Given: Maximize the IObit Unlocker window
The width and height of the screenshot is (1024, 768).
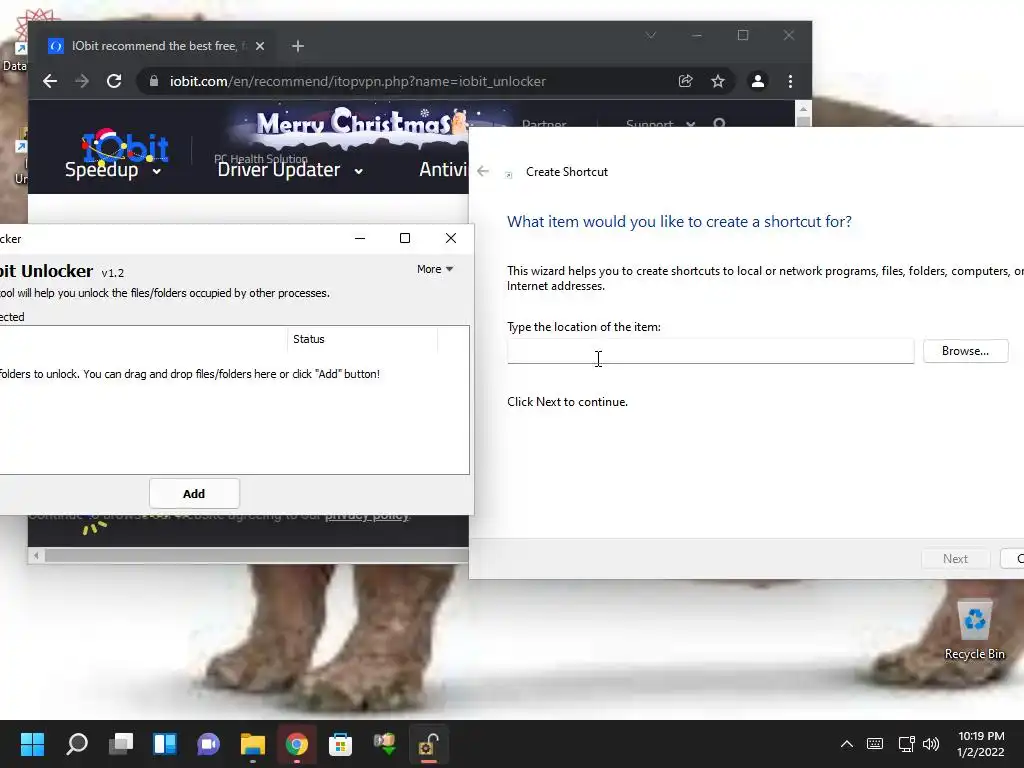Looking at the screenshot, I should click(405, 238).
